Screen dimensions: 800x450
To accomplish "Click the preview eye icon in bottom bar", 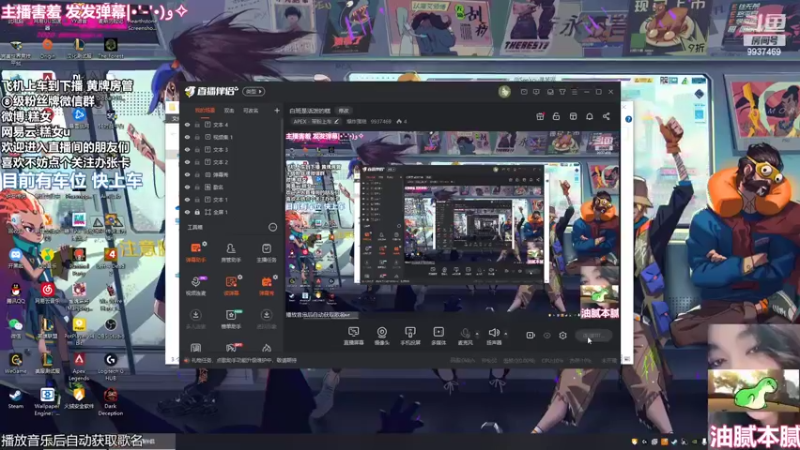I will coord(547,335).
